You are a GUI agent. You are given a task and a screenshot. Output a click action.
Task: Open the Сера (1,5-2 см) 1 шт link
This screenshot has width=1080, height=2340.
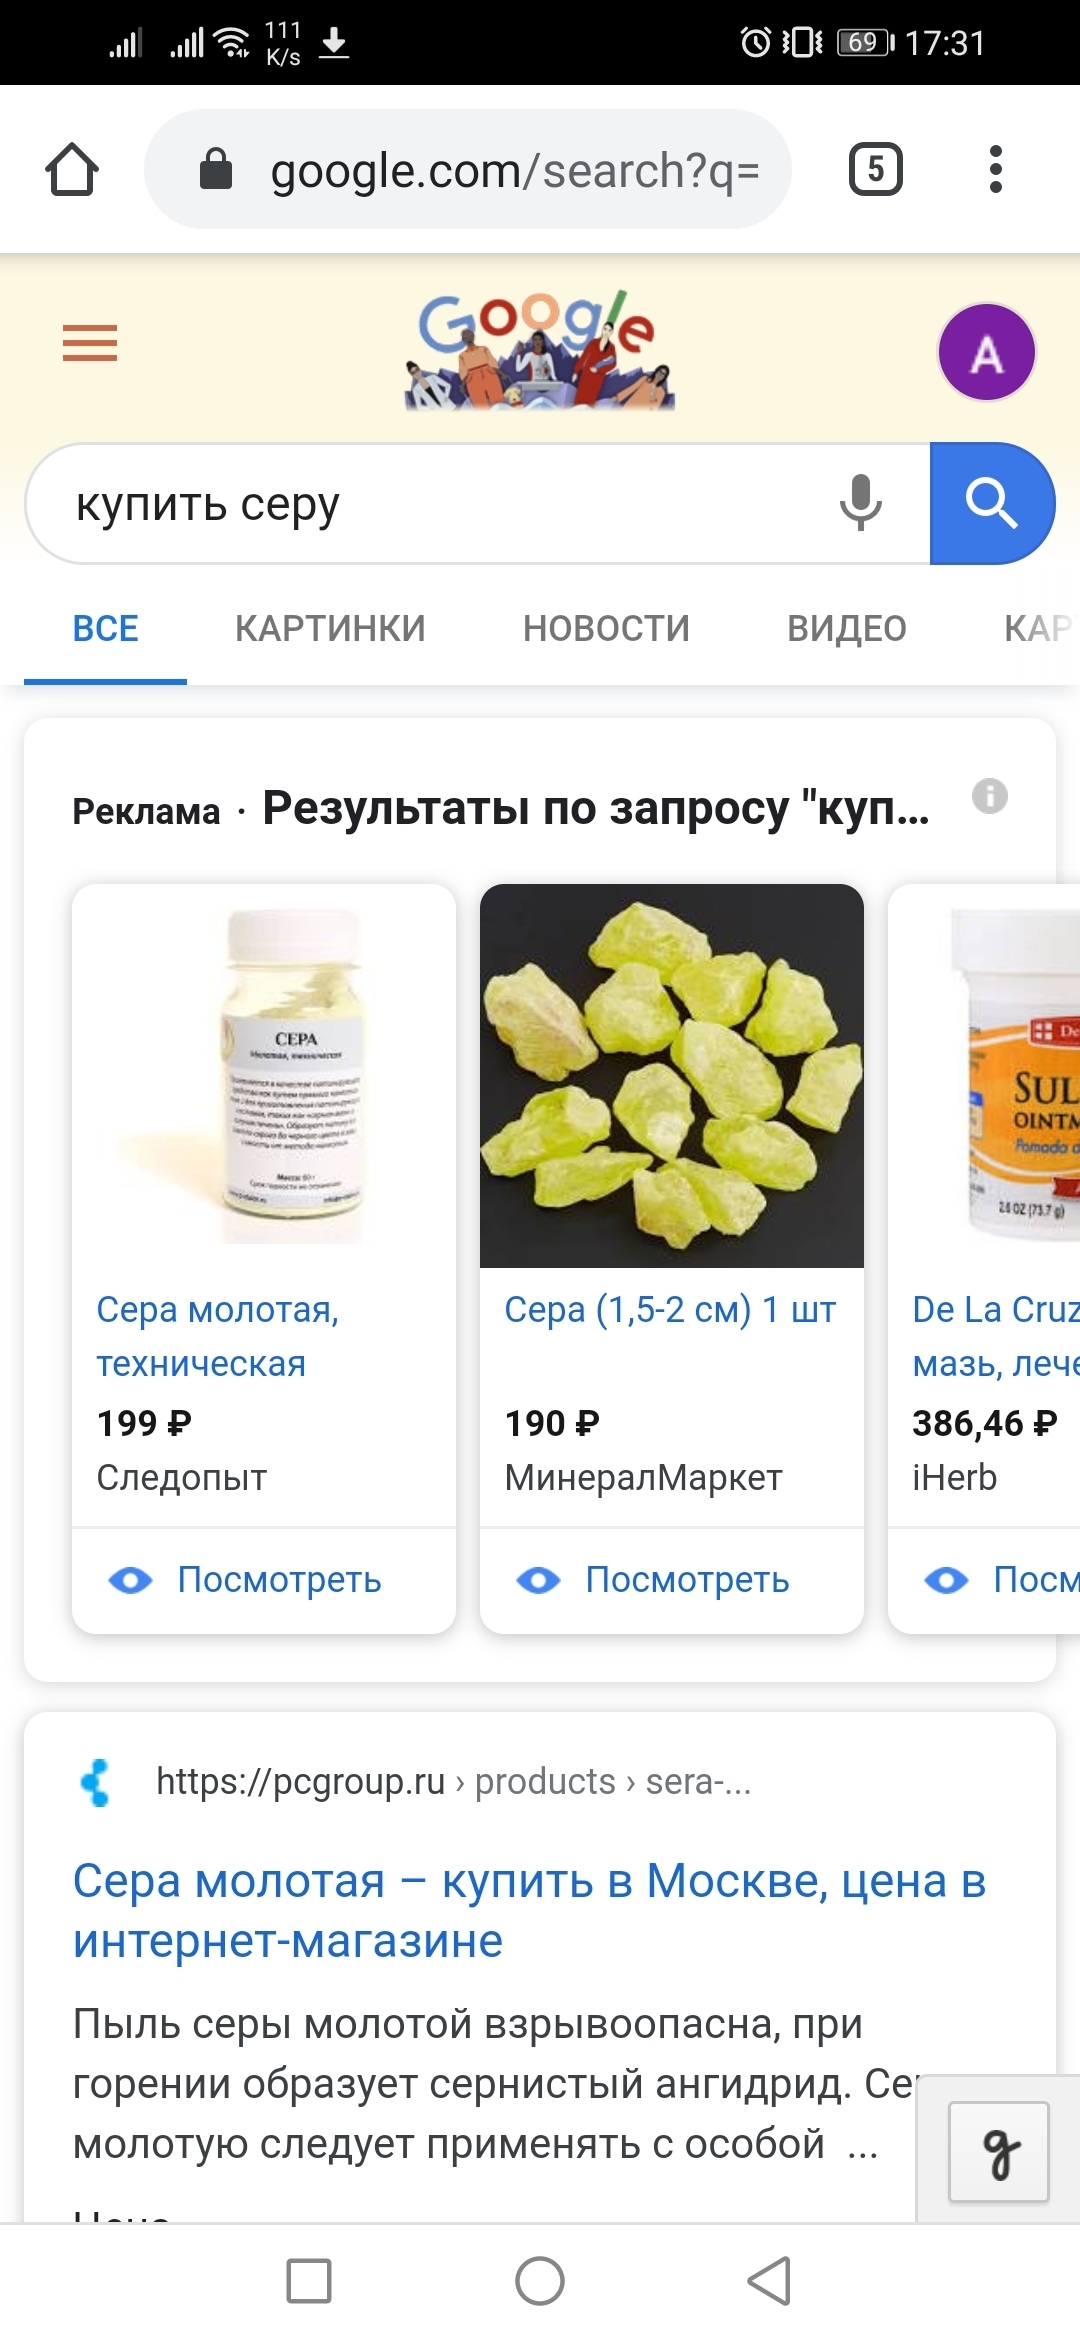point(670,1309)
